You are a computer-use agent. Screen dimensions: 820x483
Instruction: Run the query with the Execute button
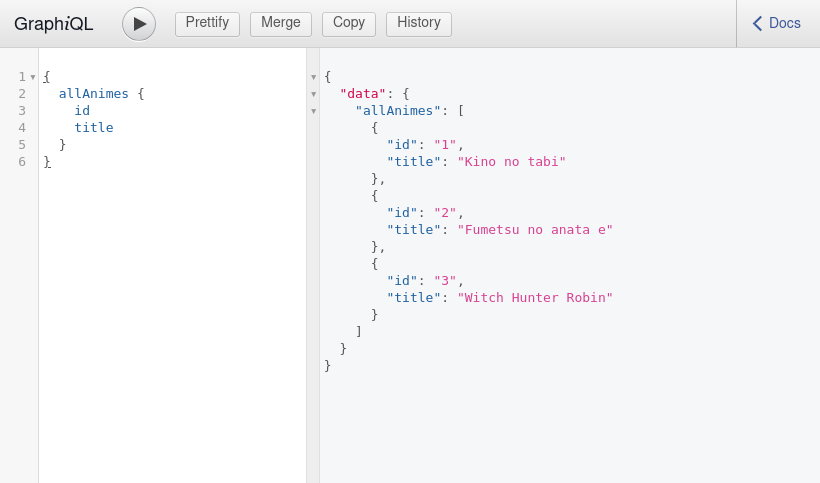139,24
